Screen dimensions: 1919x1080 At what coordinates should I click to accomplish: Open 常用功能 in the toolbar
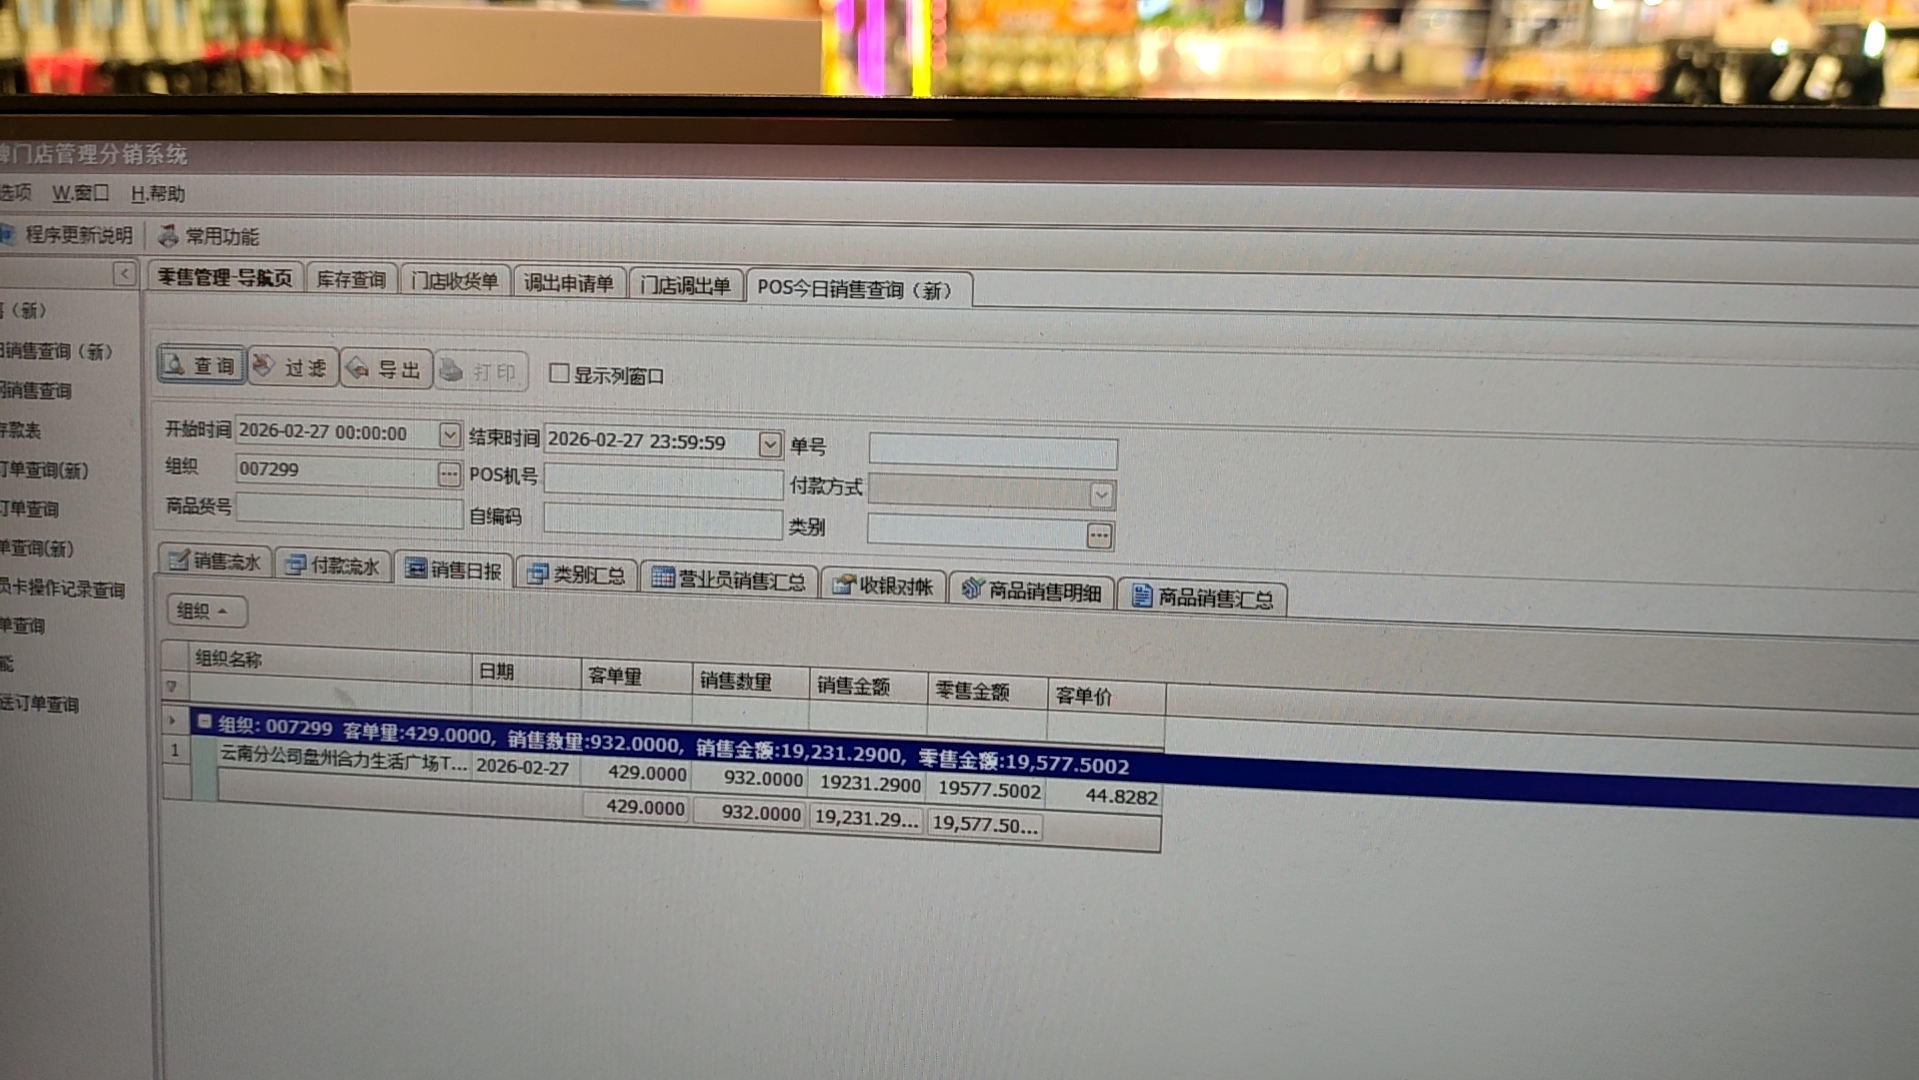209,236
